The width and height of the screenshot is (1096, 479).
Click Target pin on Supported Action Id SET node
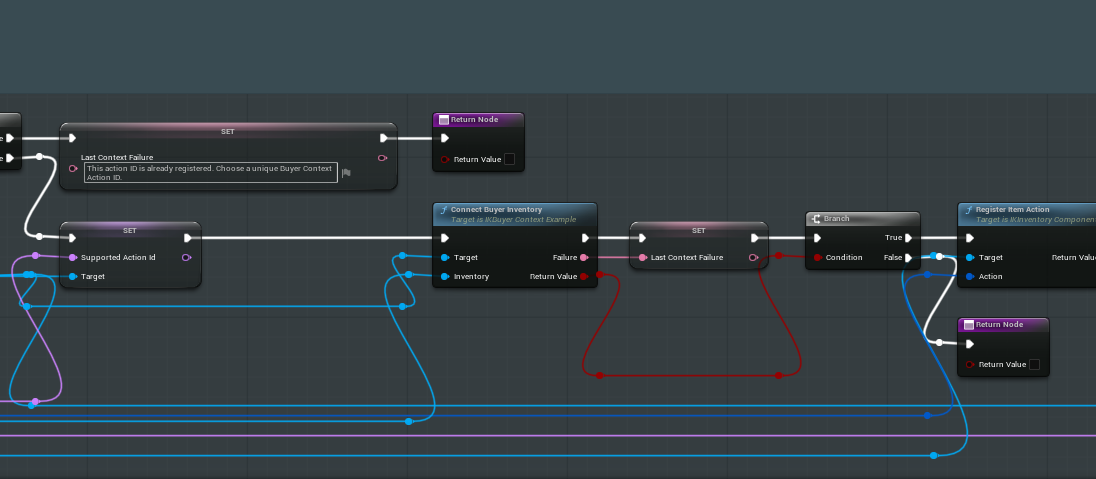(73, 276)
